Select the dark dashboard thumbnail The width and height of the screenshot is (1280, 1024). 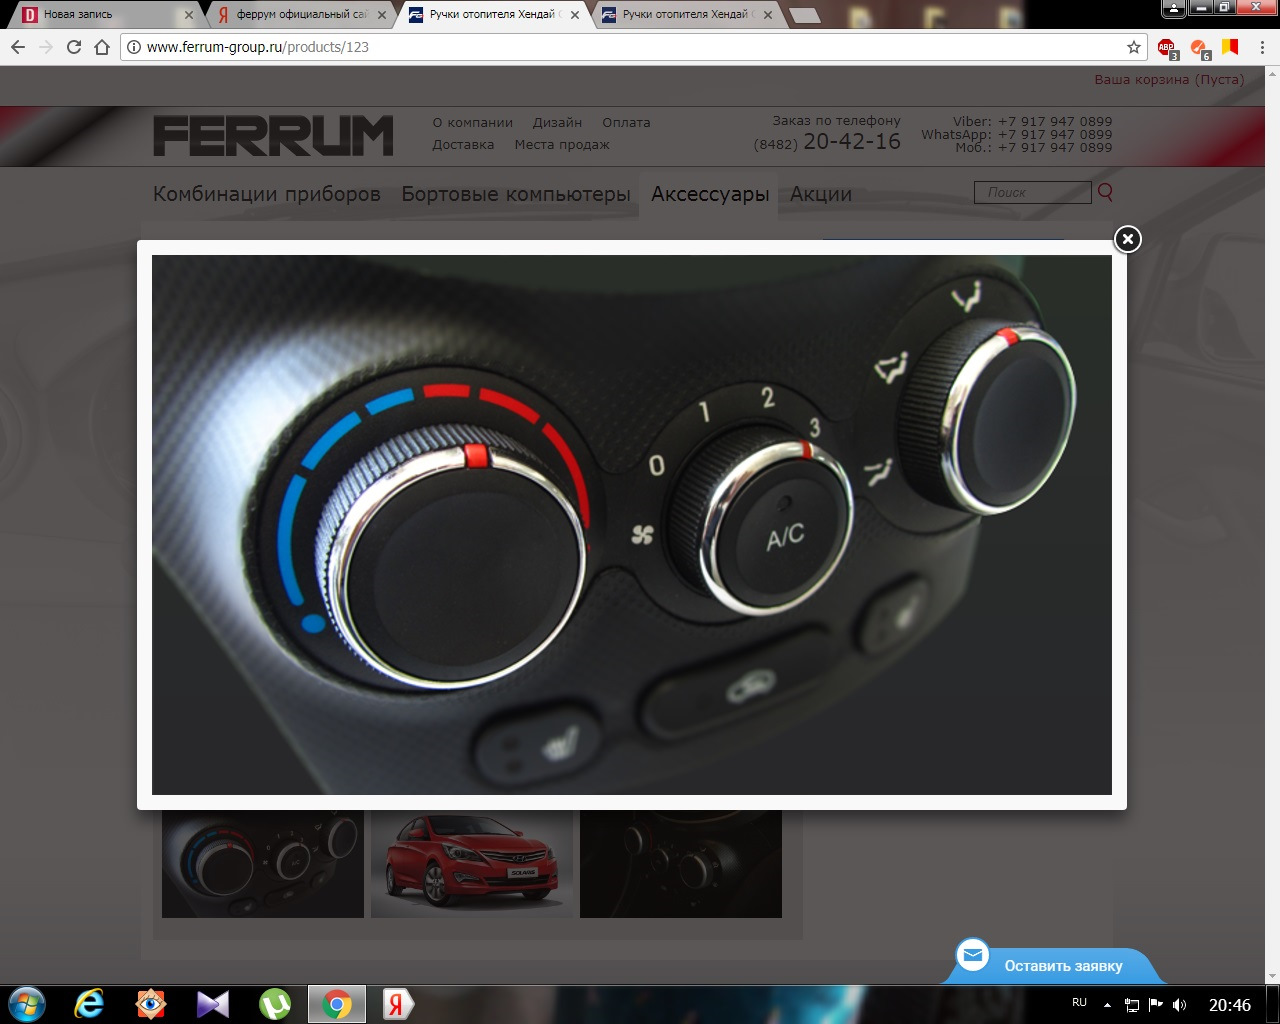pos(681,864)
